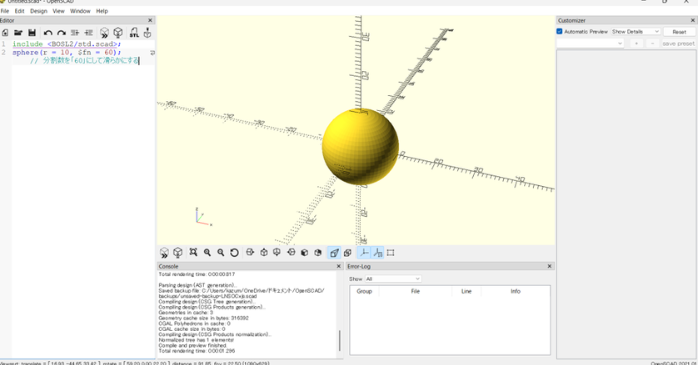Viewport: 698px width, 365px height.
Task: Close the Editor panel
Action: point(150,20)
